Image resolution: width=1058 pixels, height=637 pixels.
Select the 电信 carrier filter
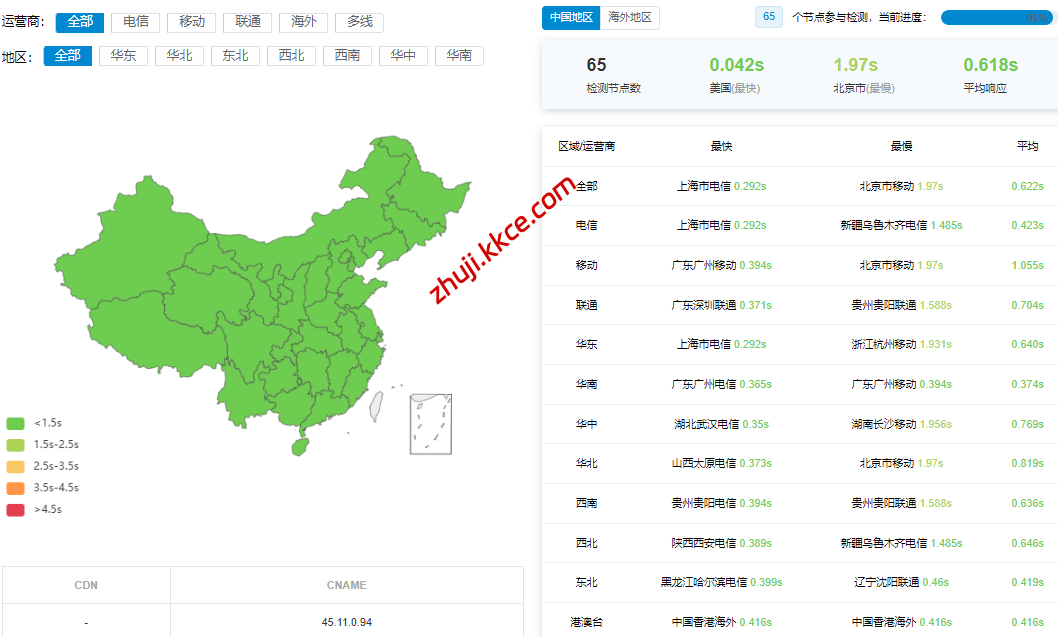click(x=136, y=22)
